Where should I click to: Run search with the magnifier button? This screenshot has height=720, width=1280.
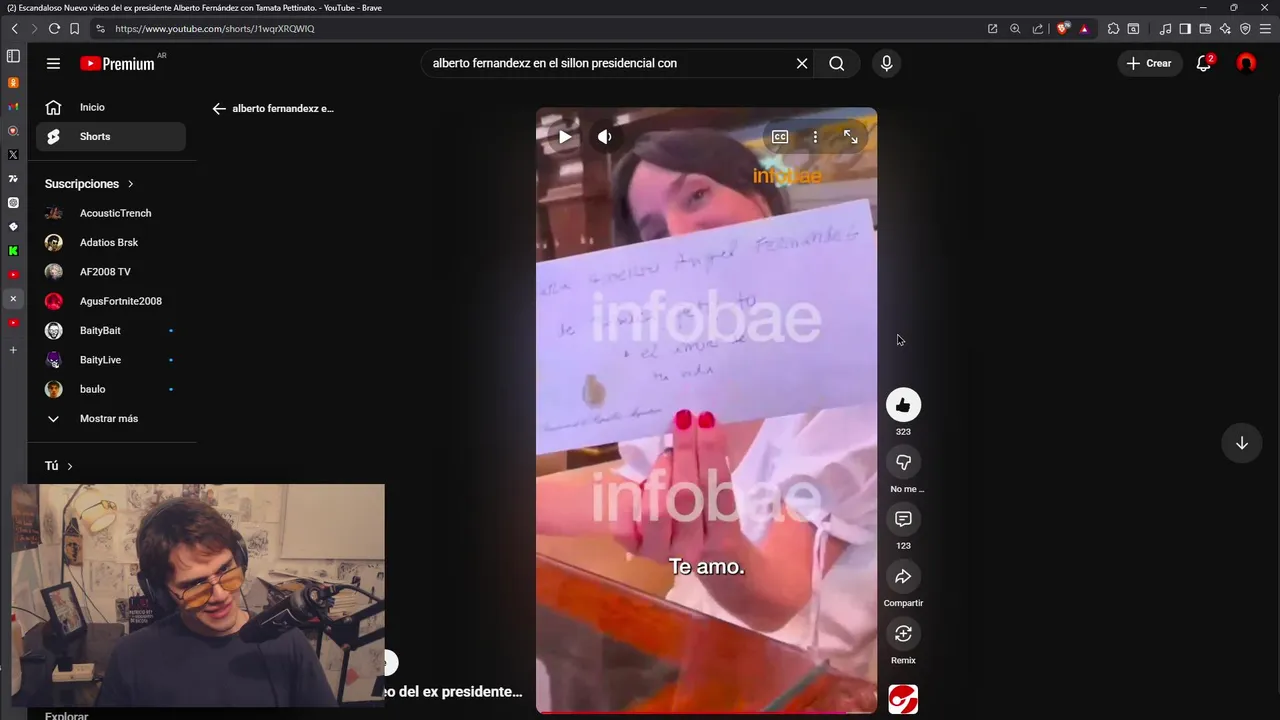click(x=837, y=63)
